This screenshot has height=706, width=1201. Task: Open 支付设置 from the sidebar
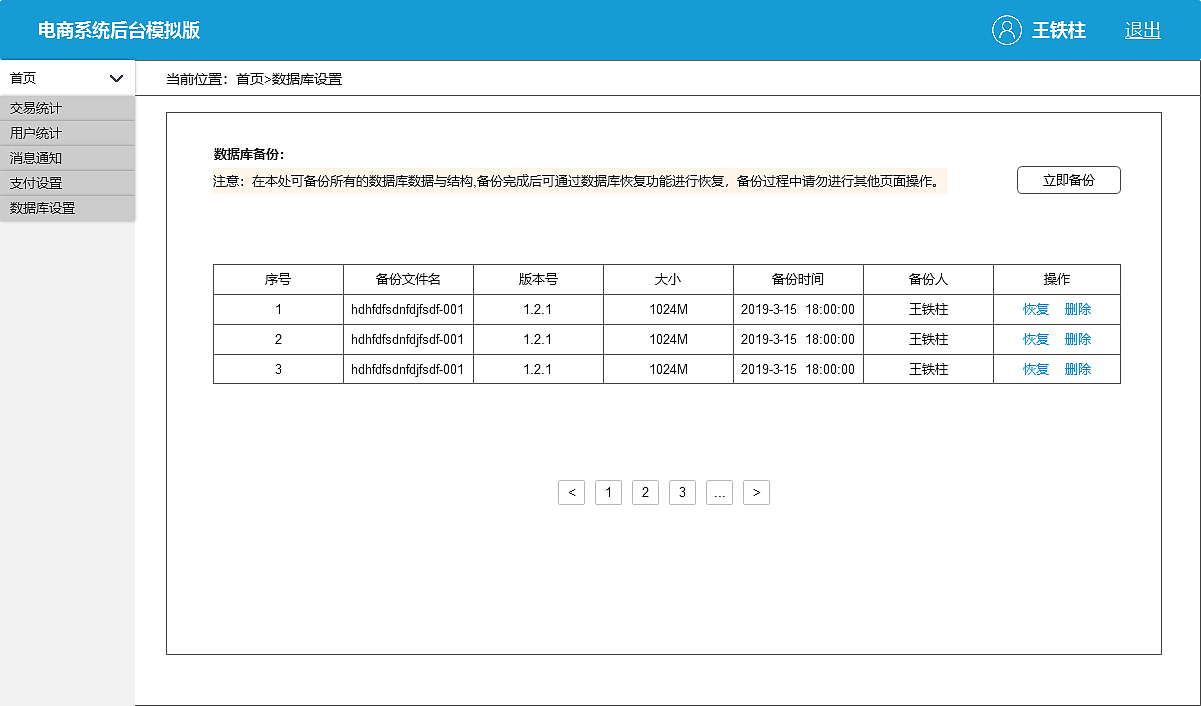(35, 182)
